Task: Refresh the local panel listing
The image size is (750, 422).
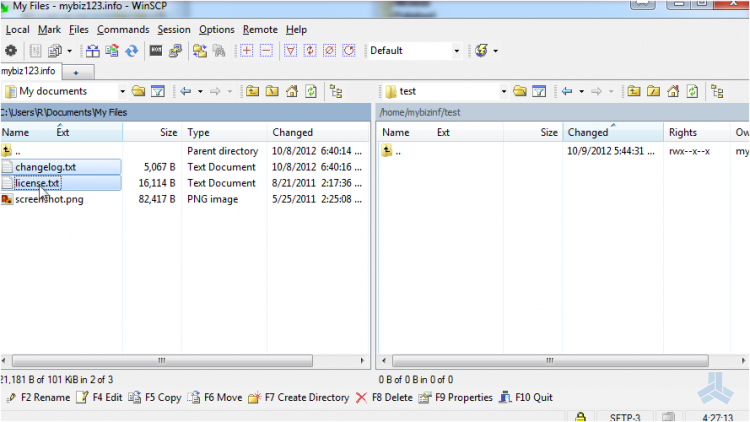Action: (x=311, y=91)
